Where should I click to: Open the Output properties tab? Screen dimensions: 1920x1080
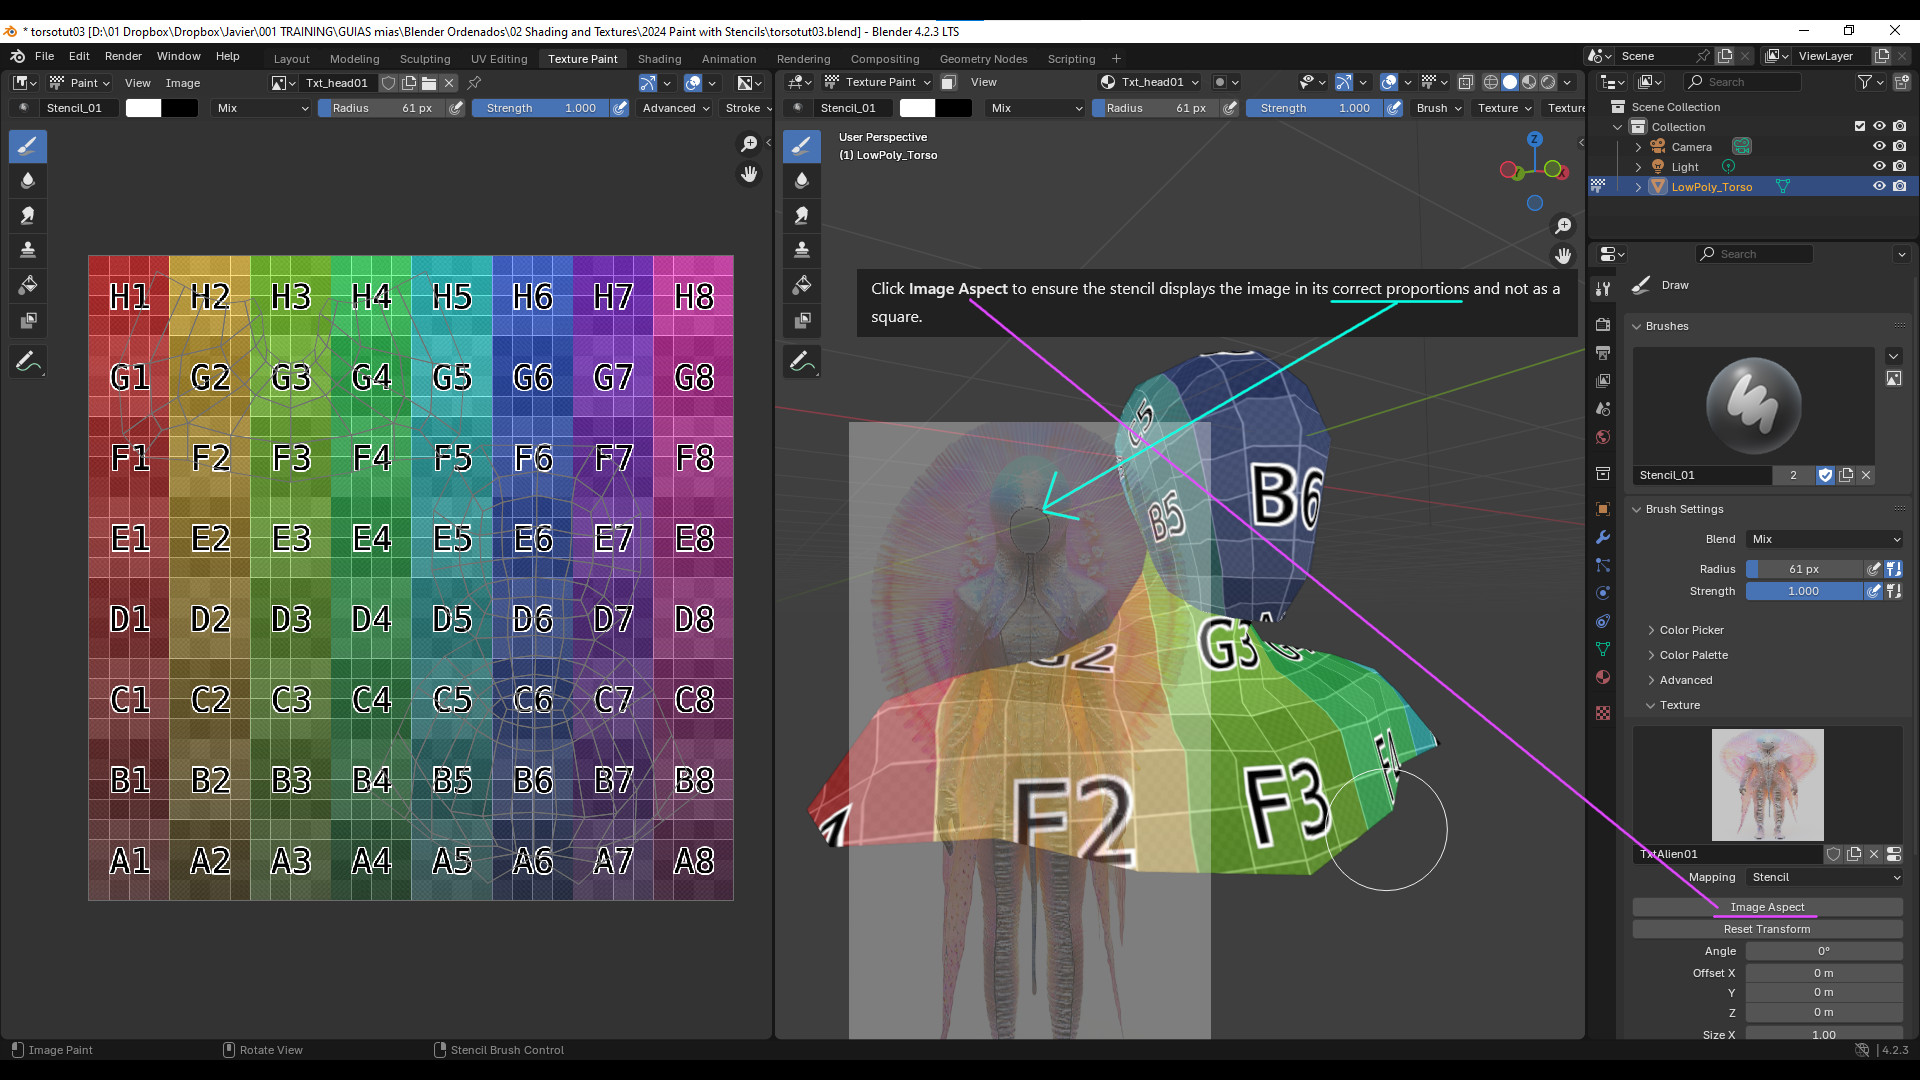pyautogui.click(x=1603, y=353)
